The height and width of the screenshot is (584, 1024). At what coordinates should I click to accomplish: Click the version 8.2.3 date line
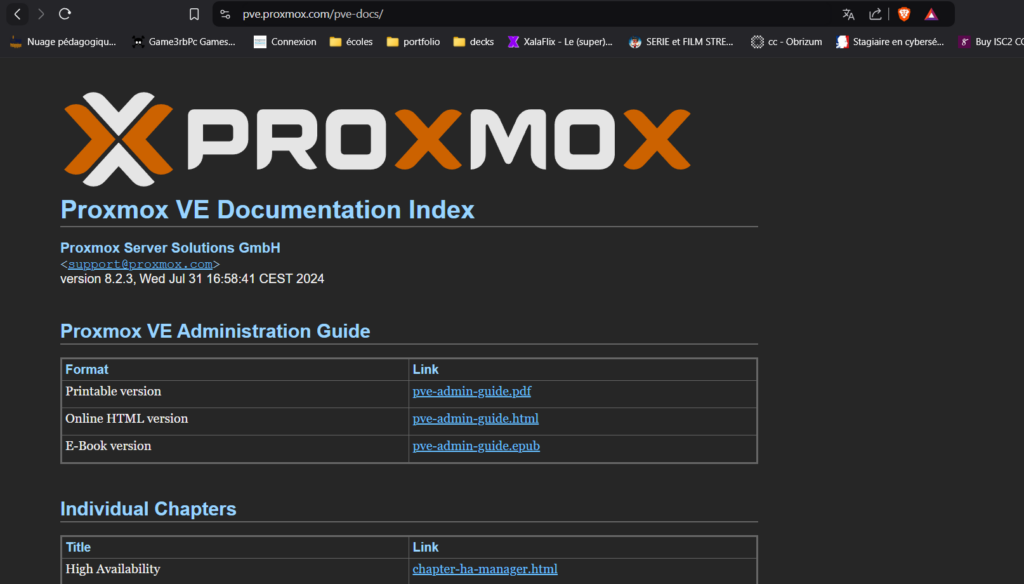tap(192, 279)
